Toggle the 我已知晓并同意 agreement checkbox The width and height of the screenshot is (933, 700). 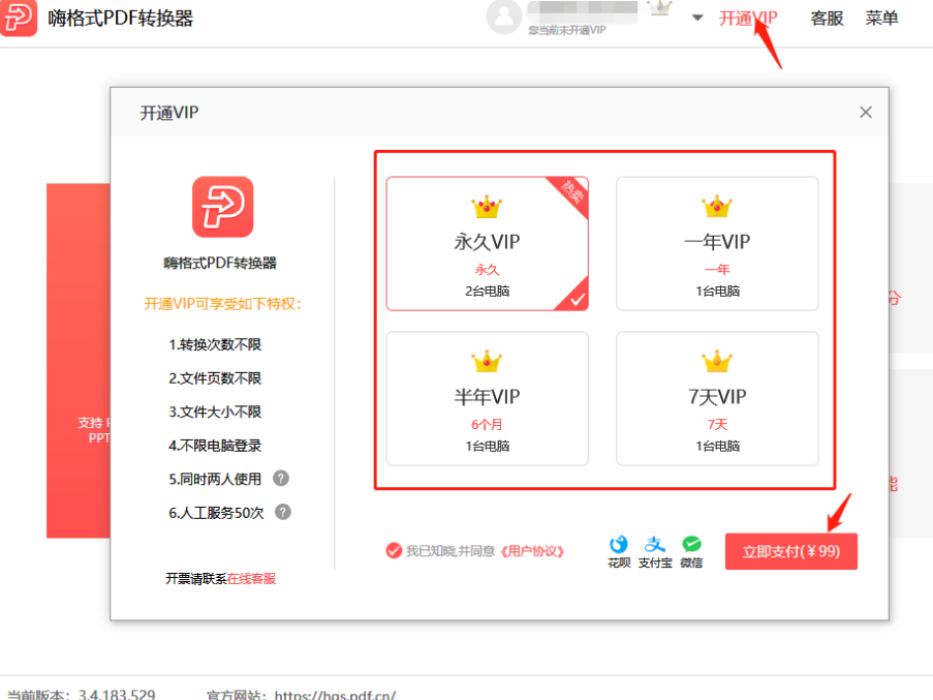point(393,551)
